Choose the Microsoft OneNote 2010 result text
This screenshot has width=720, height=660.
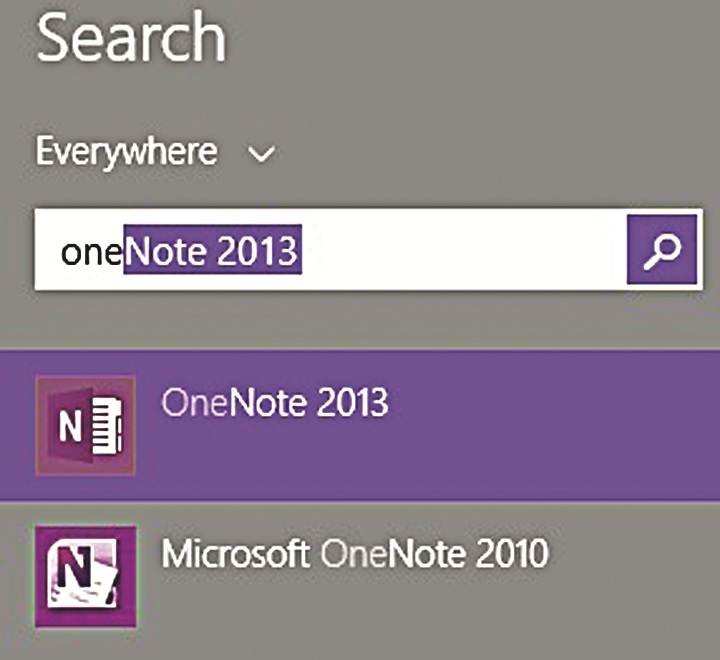click(355, 552)
